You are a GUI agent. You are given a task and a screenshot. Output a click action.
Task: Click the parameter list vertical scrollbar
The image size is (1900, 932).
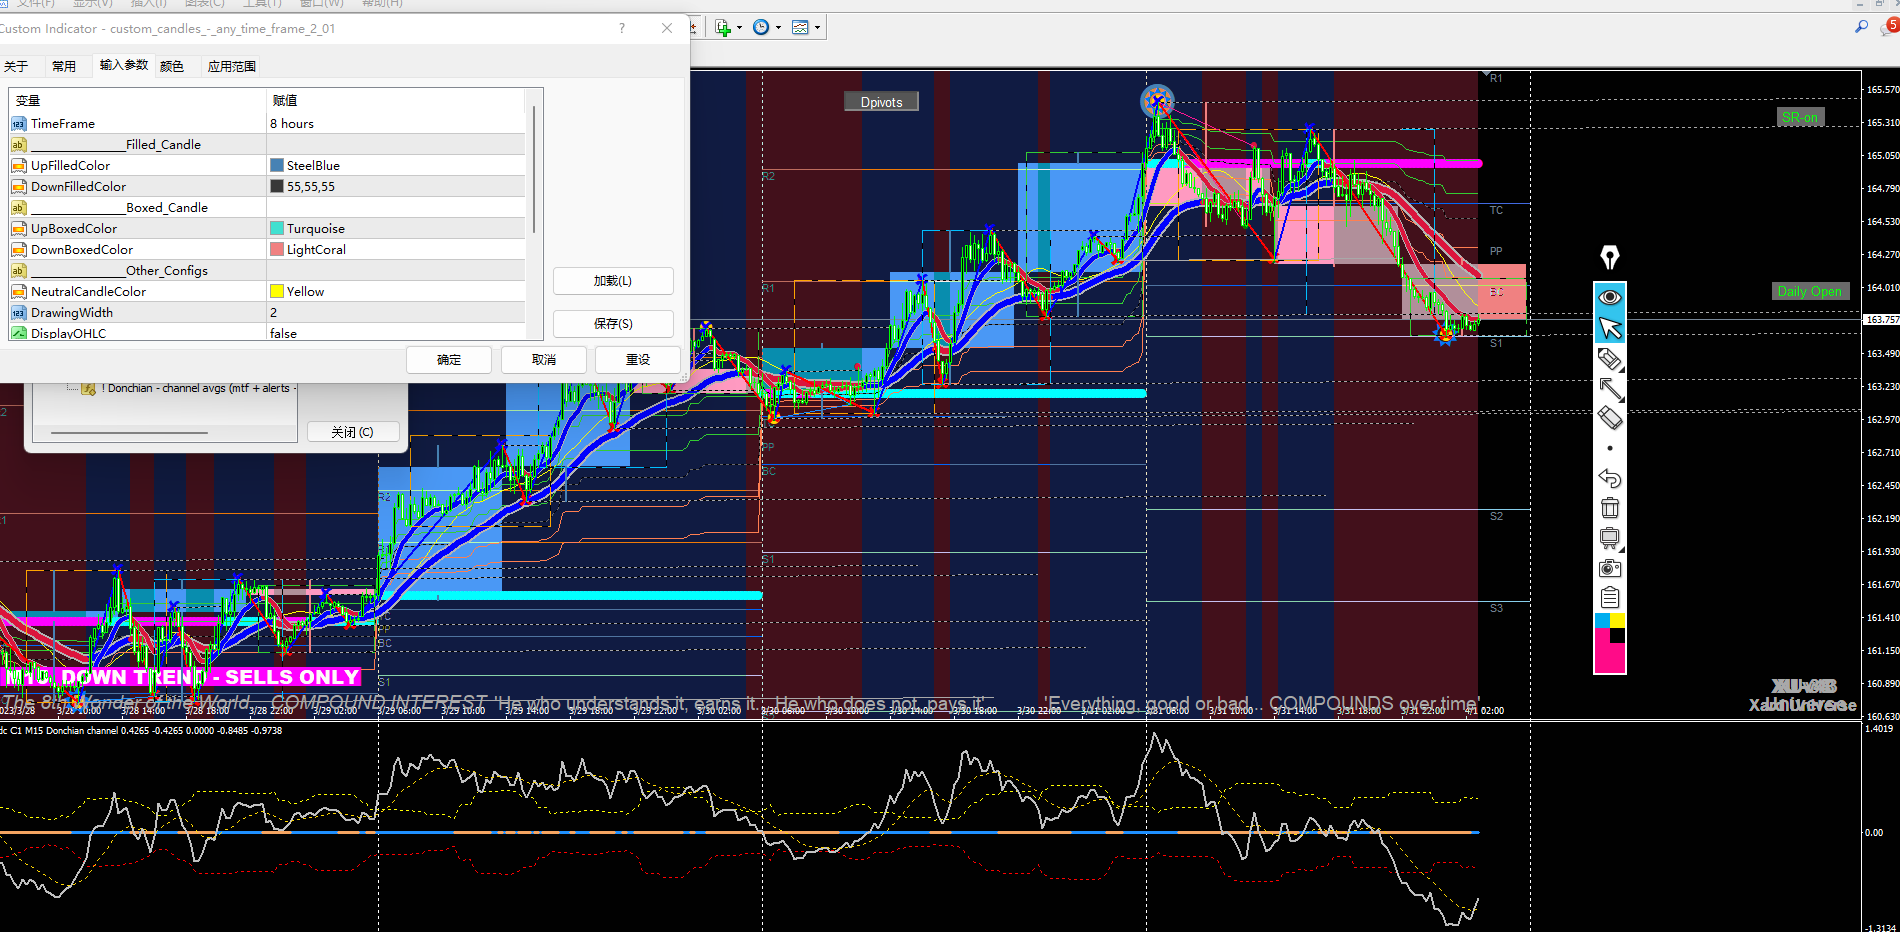(x=535, y=170)
